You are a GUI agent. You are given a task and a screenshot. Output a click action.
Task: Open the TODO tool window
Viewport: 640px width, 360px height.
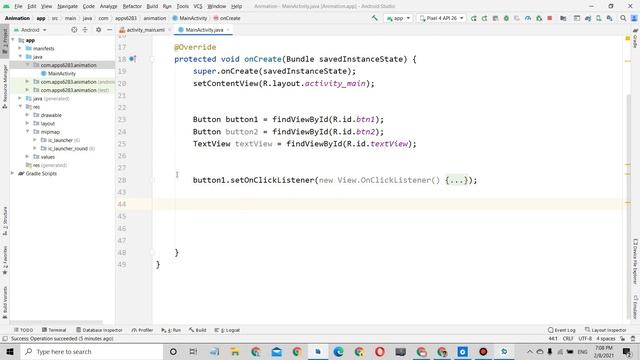pyautogui.click(x=23, y=330)
